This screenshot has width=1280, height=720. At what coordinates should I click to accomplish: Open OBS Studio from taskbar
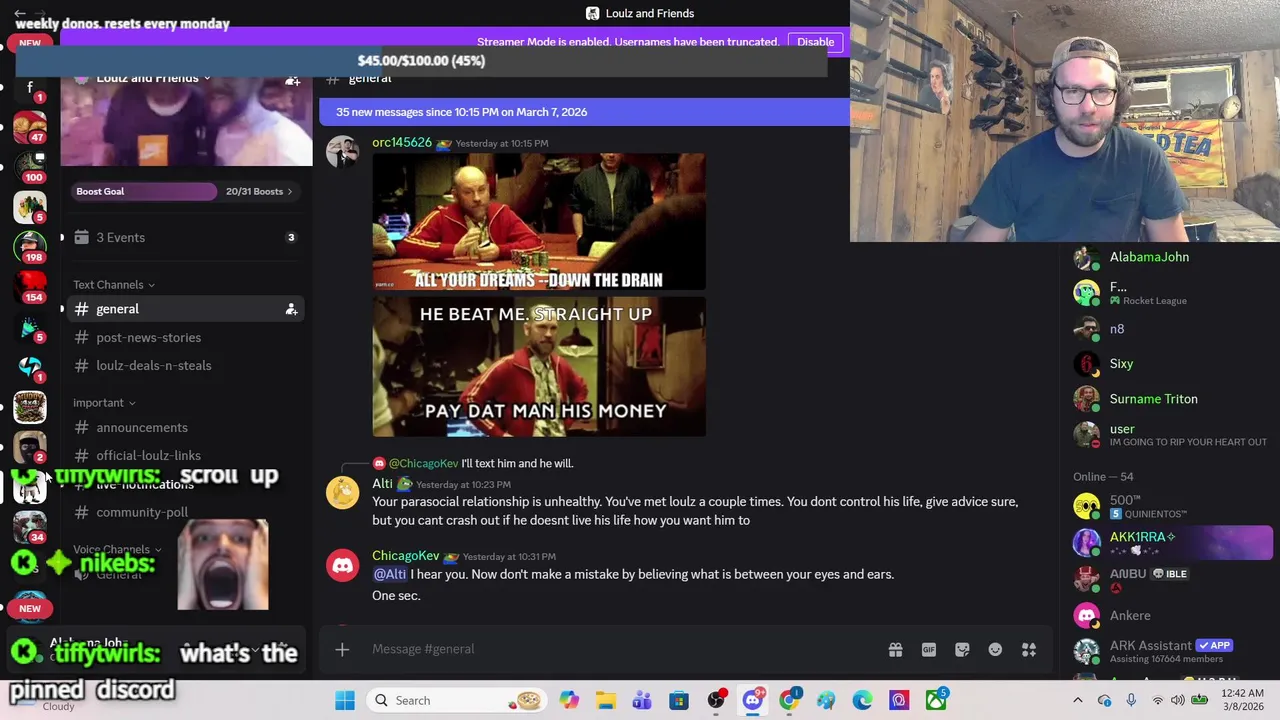coord(716,700)
